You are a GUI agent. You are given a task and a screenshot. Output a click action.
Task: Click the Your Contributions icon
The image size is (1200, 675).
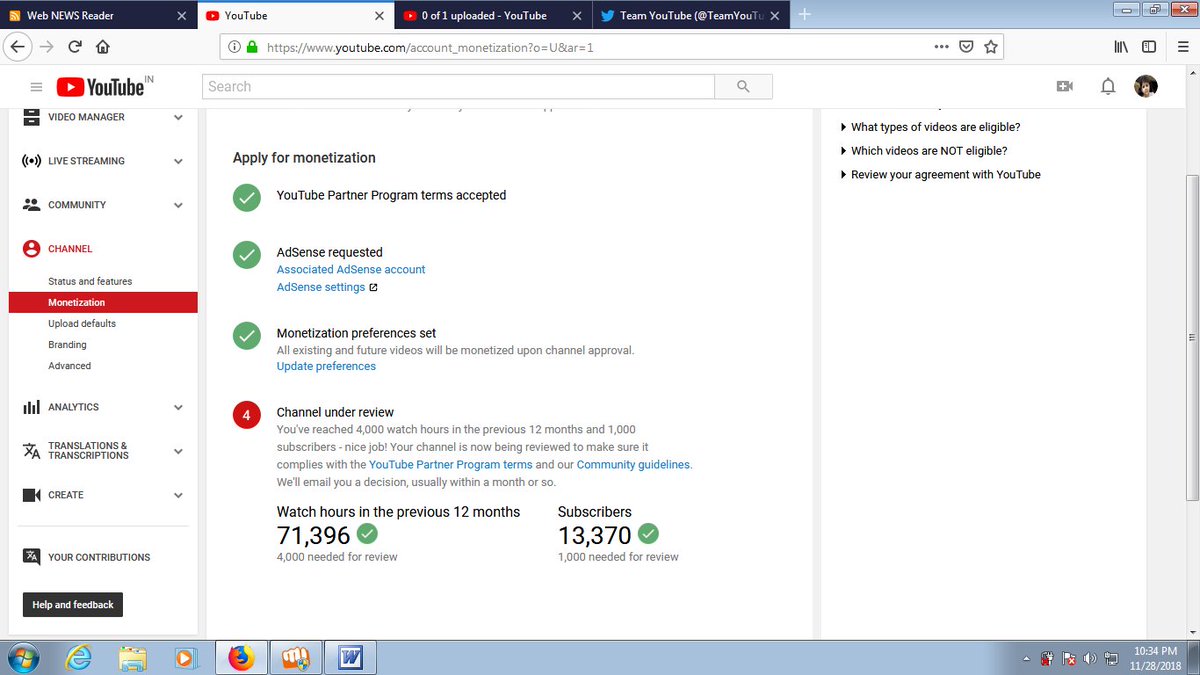pyautogui.click(x=31, y=557)
